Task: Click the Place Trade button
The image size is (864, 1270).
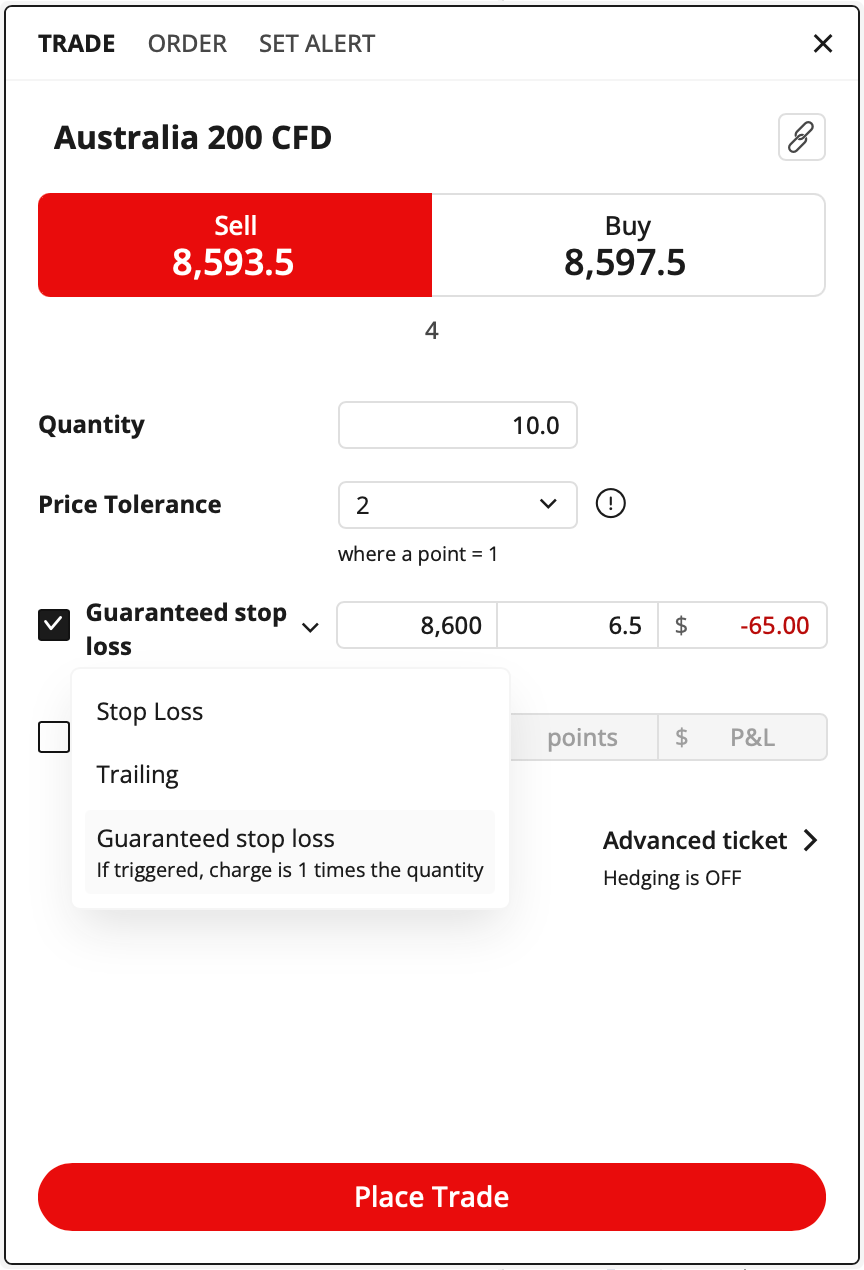Action: pyautogui.click(x=432, y=1197)
